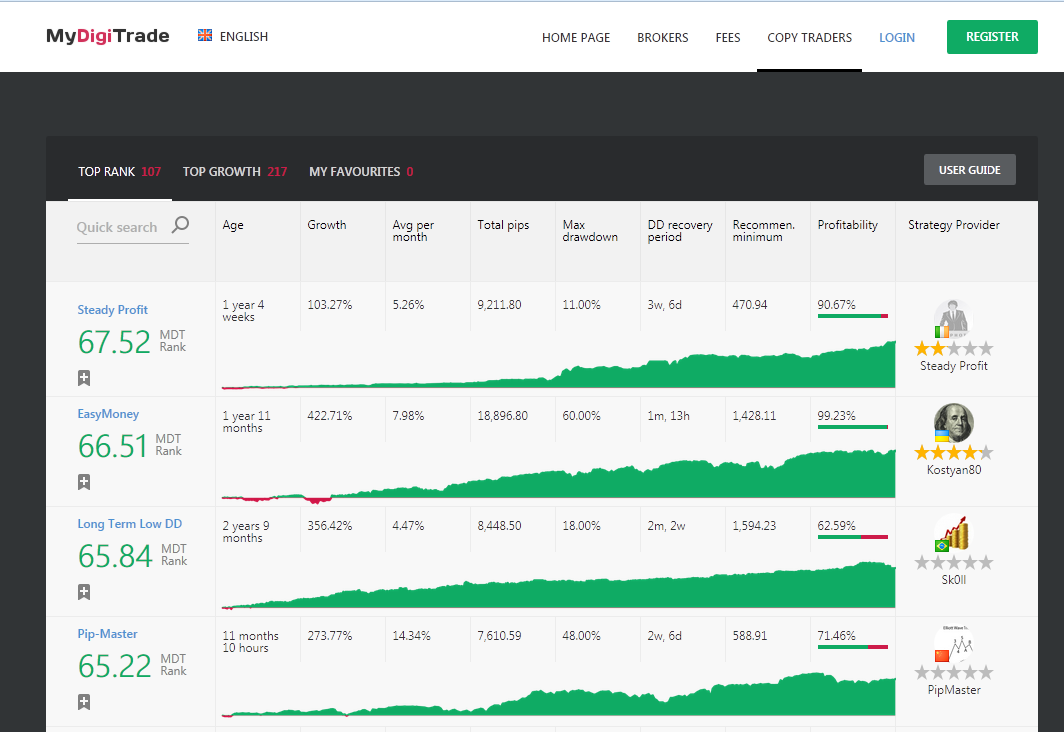The width and height of the screenshot is (1064, 732).
Task: Click the quick search magnifier icon
Action: pyautogui.click(x=180, y=225)
